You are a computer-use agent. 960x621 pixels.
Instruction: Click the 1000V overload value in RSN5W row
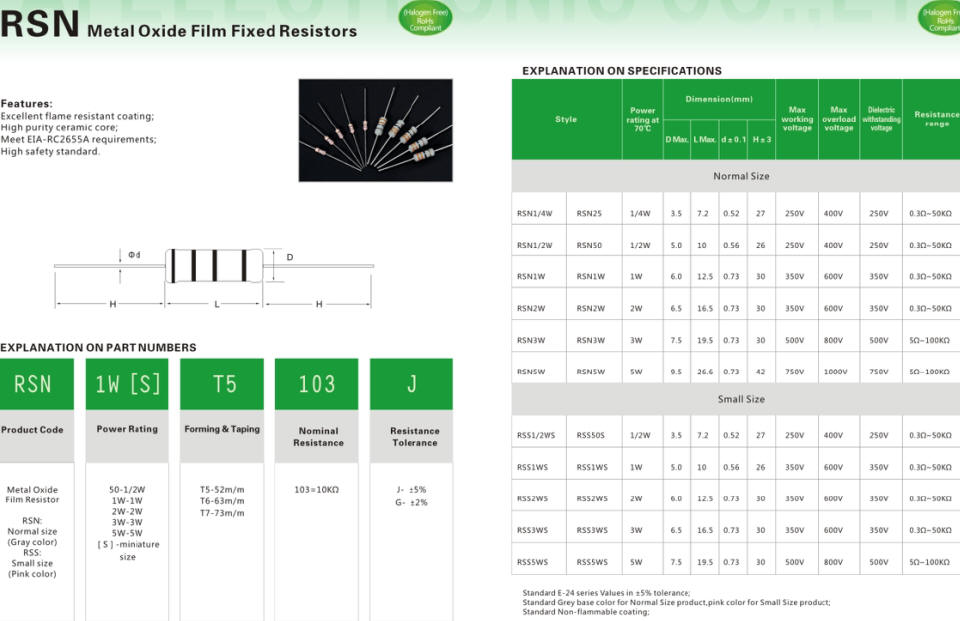[835, 371]
